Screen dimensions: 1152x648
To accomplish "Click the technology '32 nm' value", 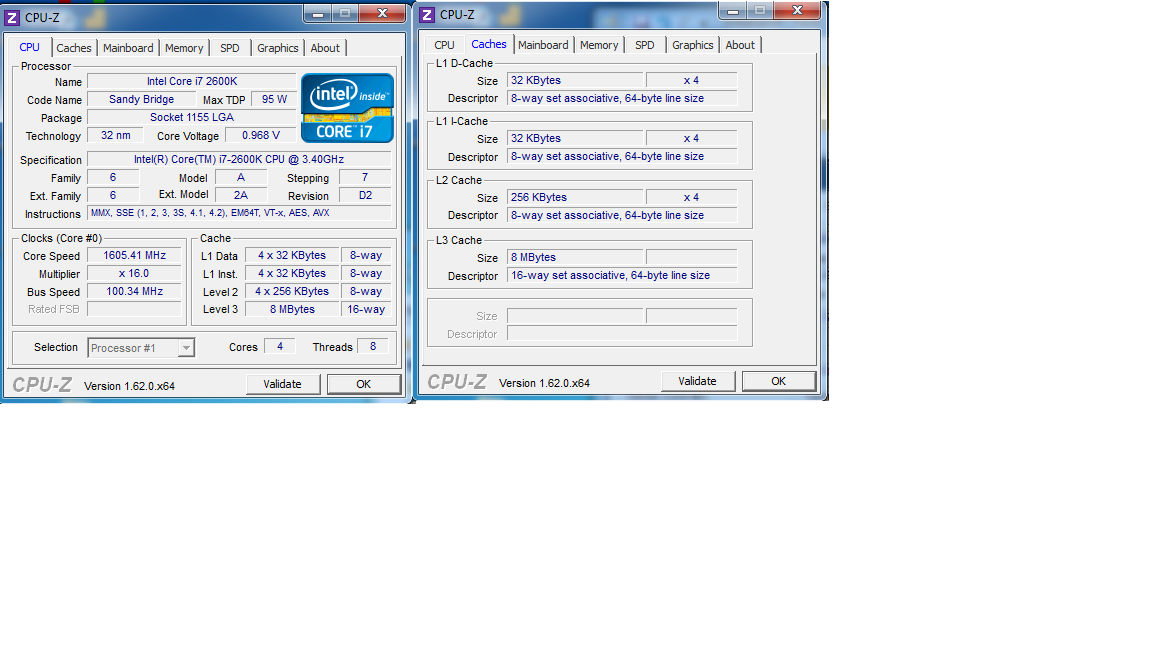I will (115, 135).
